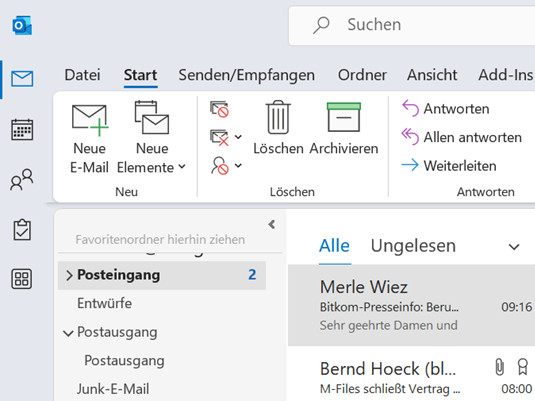Viewport: 535px width, 401px height.
Task: Create a new email with Neue E-Mail
Action: (89, 138)
